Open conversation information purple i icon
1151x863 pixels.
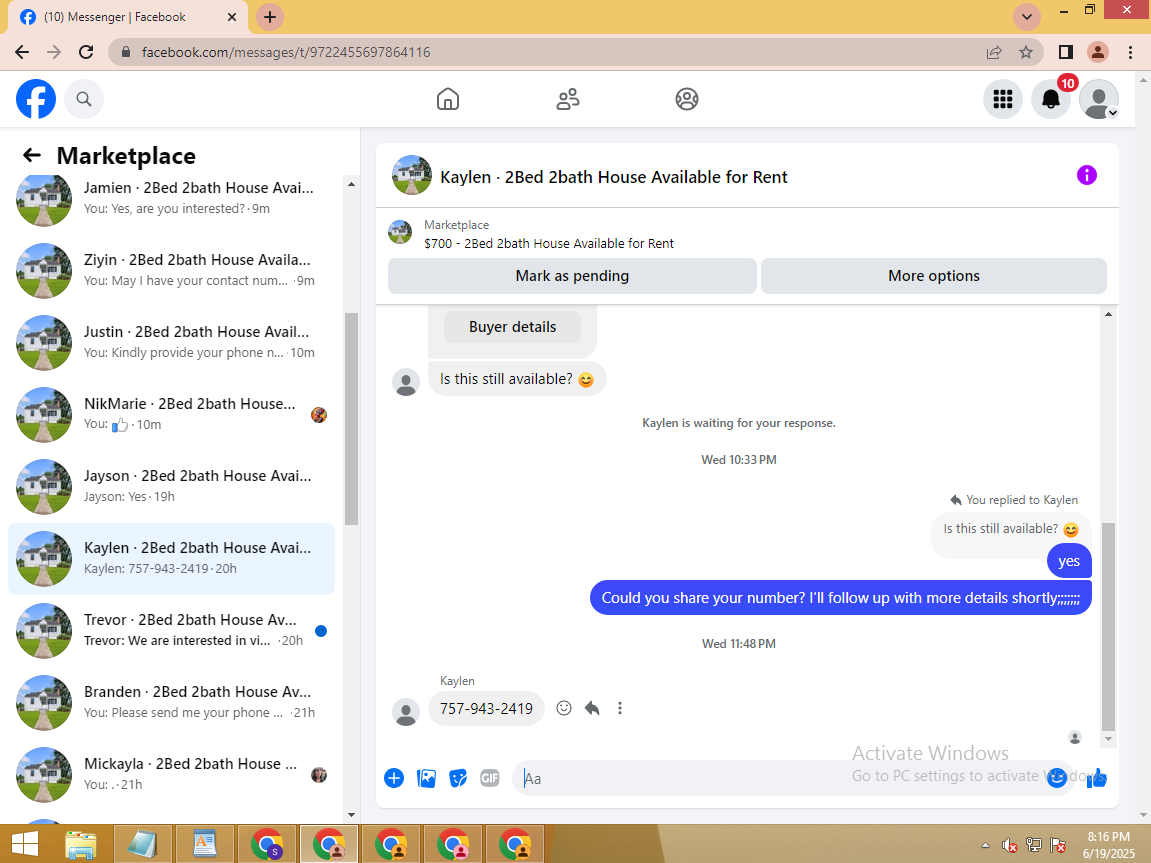pos(1086,175)
